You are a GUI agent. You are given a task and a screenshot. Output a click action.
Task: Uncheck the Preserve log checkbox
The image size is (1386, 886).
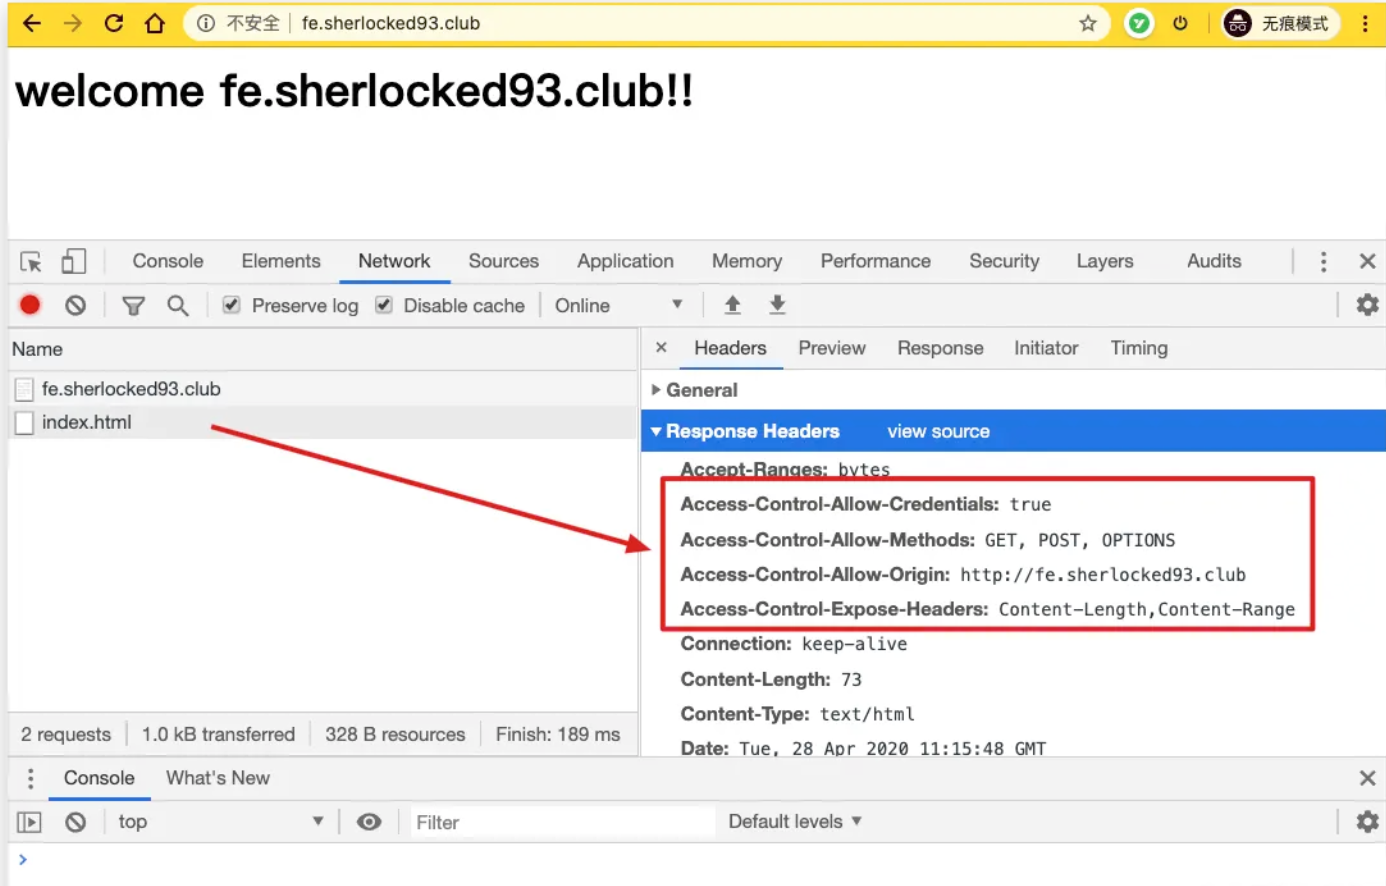231,305
